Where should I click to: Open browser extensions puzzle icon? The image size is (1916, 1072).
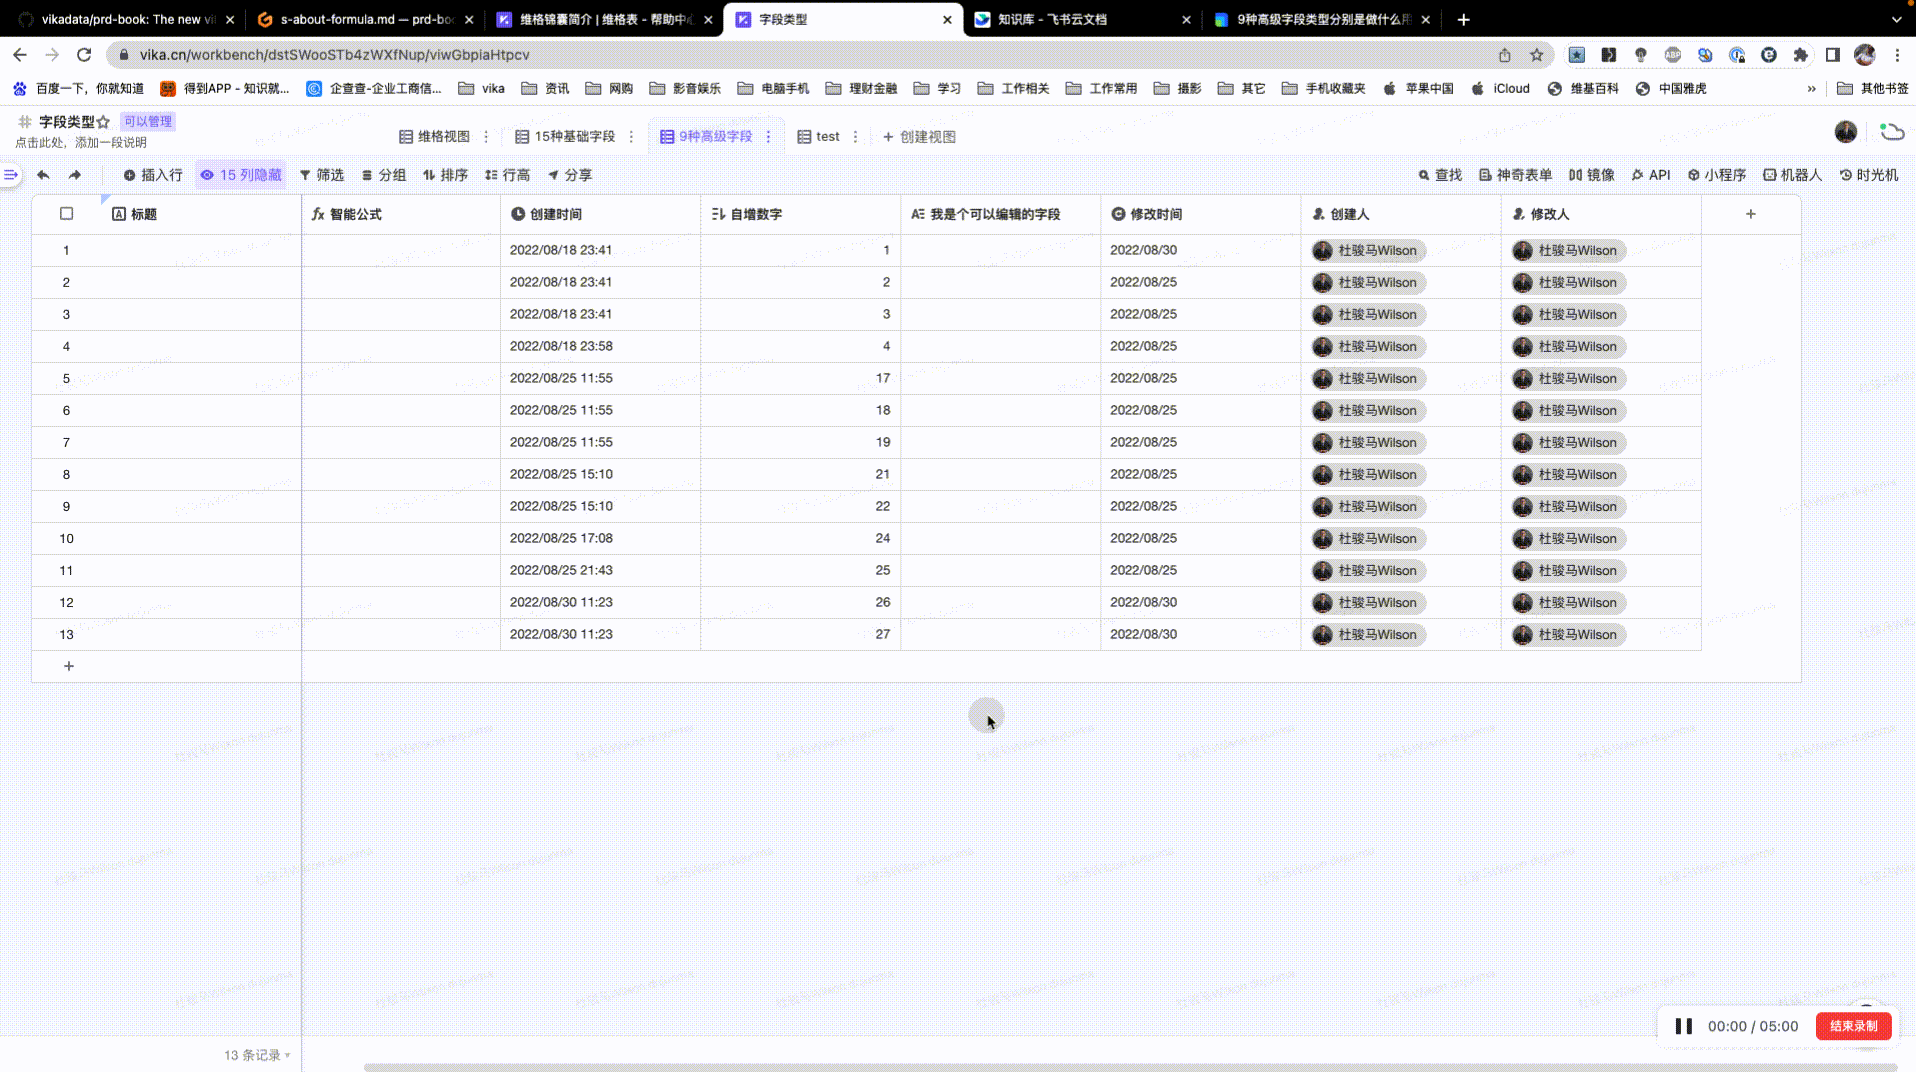(x=1801, y=55)
